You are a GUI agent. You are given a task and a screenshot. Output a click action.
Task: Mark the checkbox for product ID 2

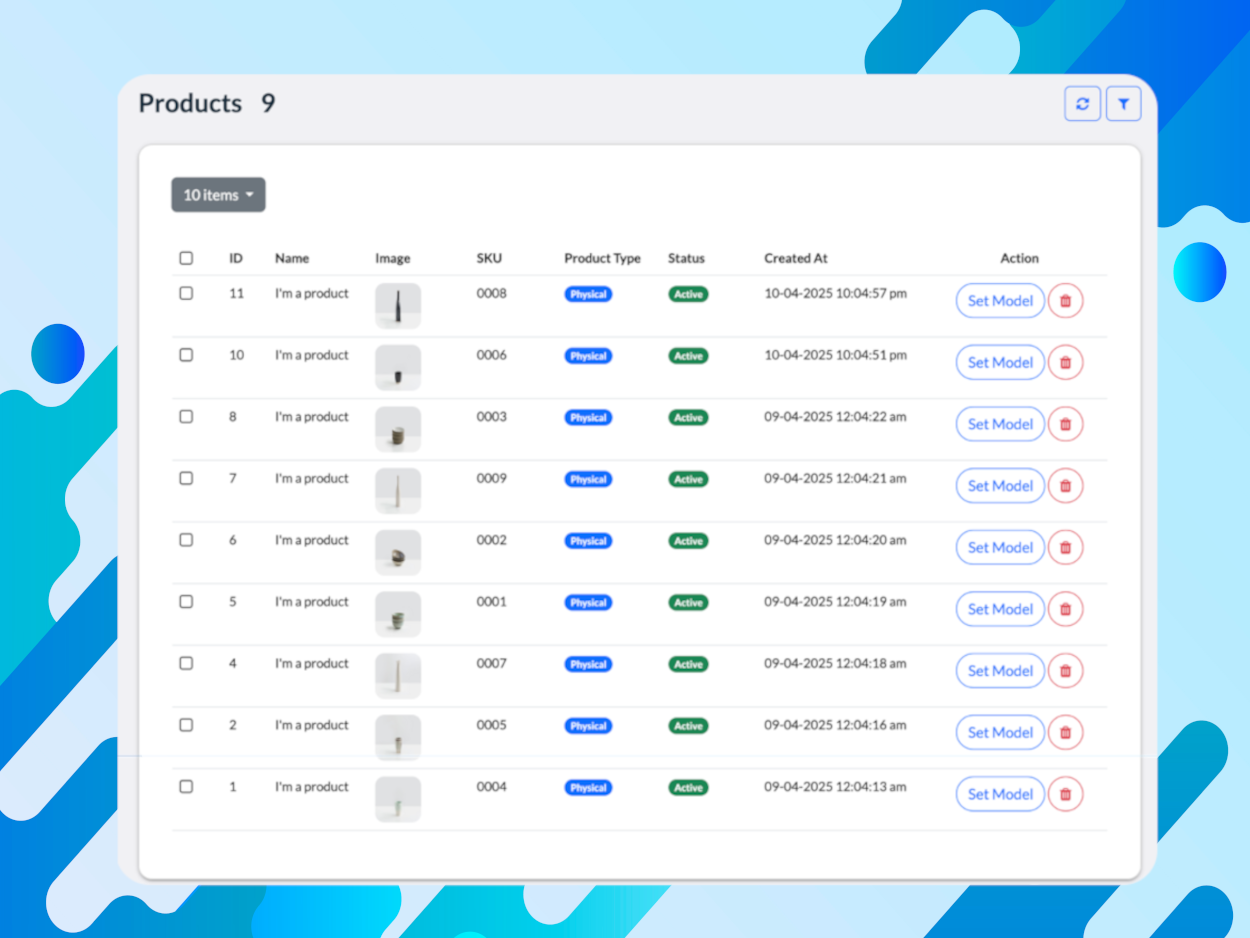[x=186, y=725]
